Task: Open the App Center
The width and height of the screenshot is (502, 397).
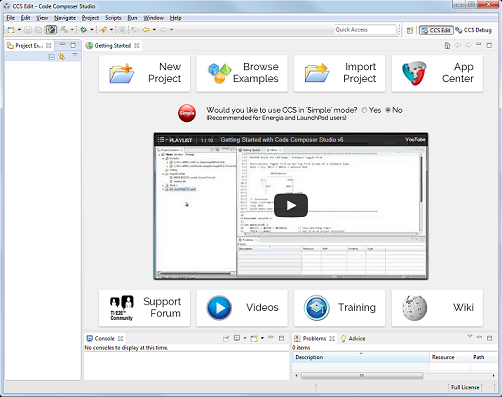Action: click(x=437, y=73)
